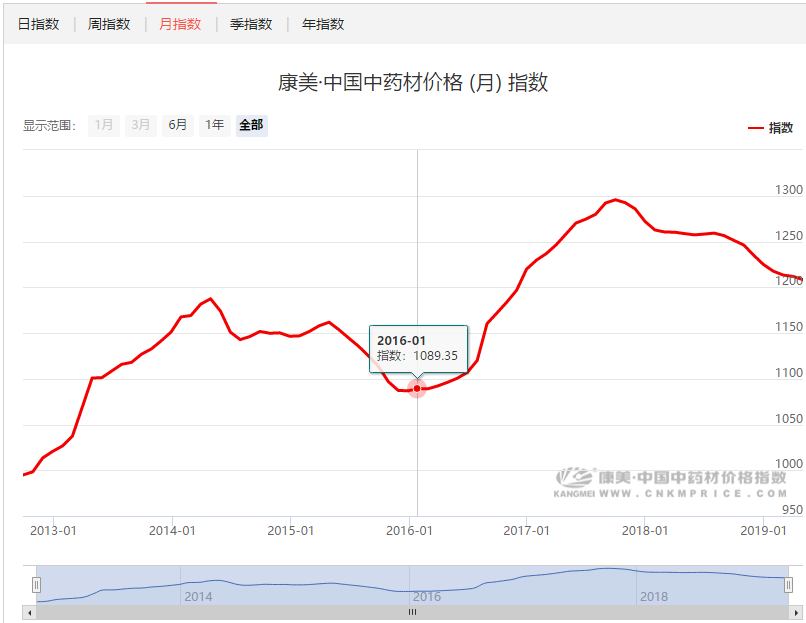Click the left navigator range handle

[x=37, y=584]
